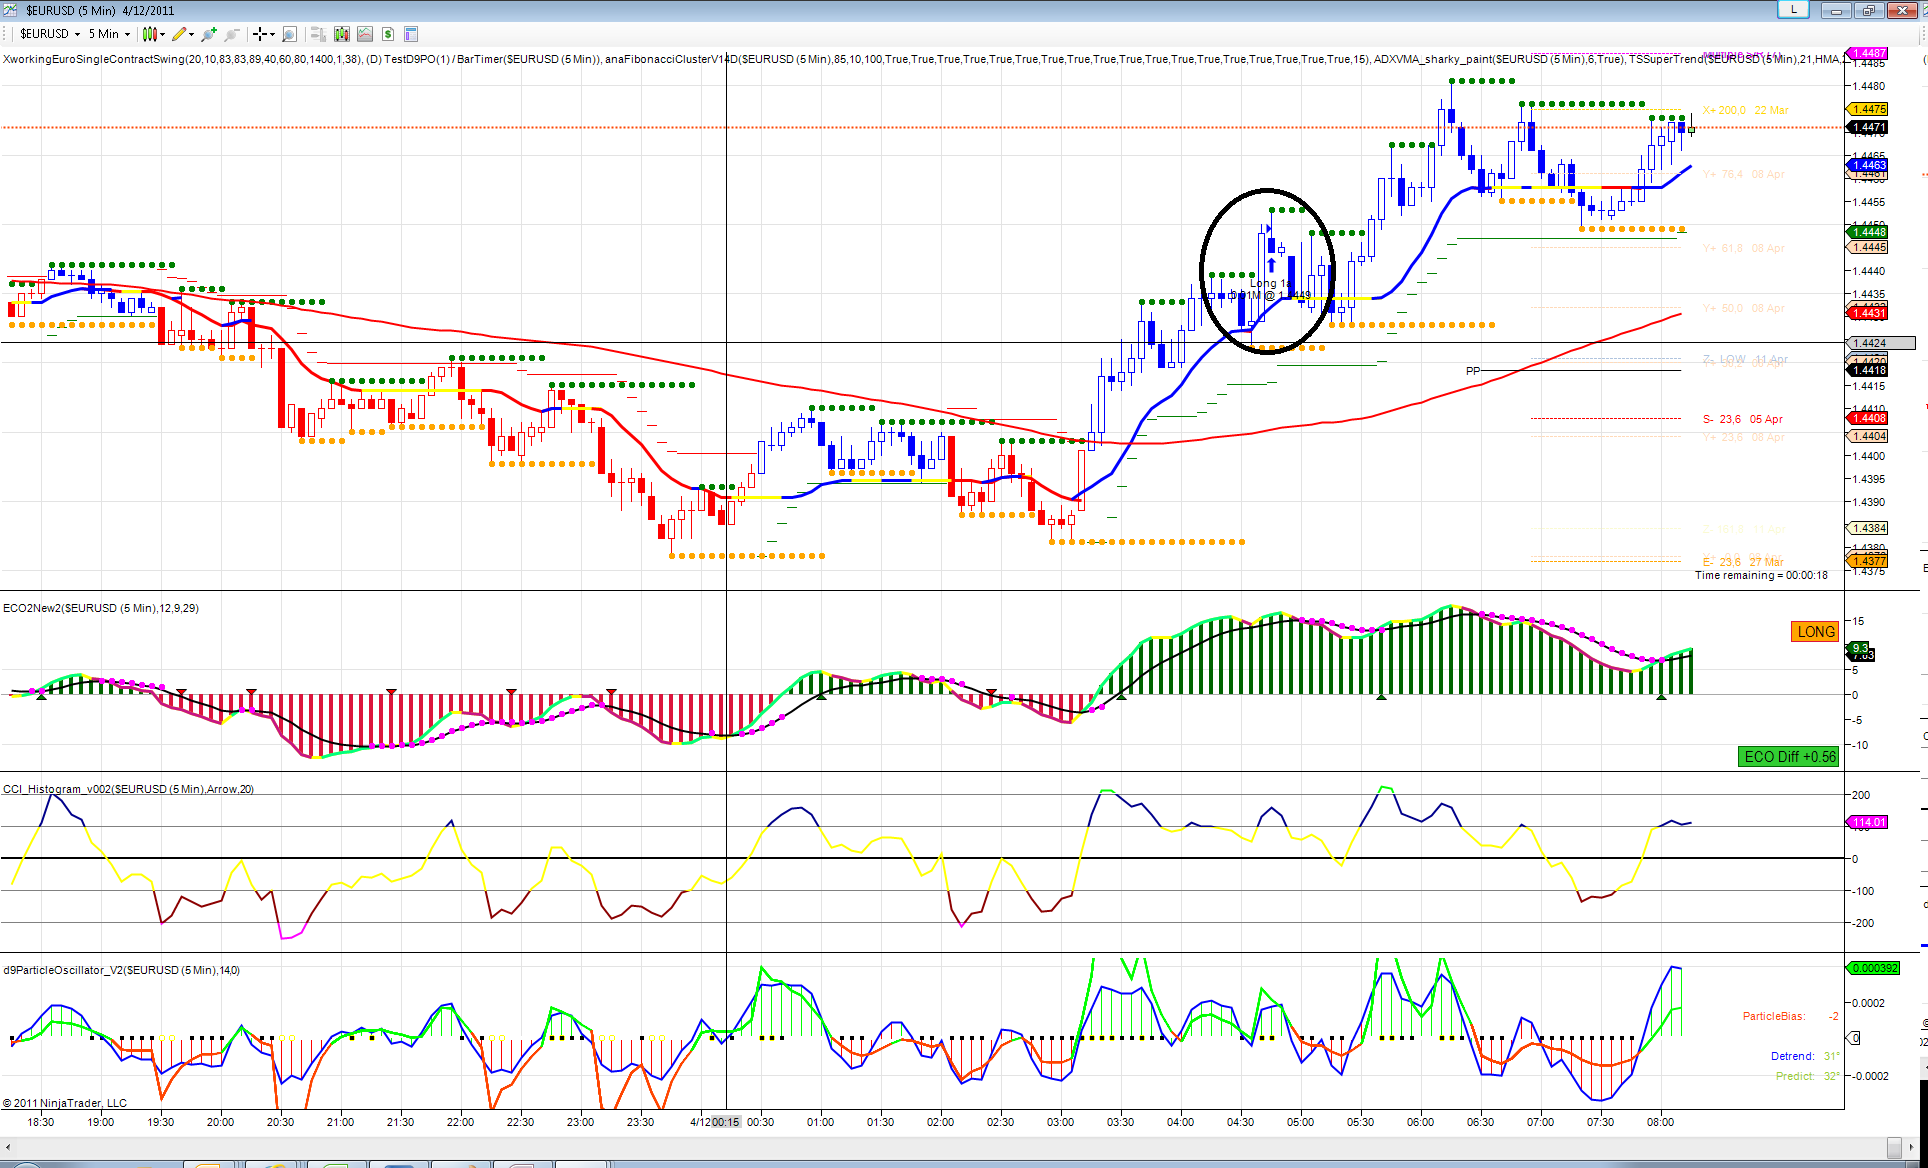The height and width of the screenshot is (1168, 1928).
Task: Click the Time remaining bar timer text
Action: coord(1761,575)
